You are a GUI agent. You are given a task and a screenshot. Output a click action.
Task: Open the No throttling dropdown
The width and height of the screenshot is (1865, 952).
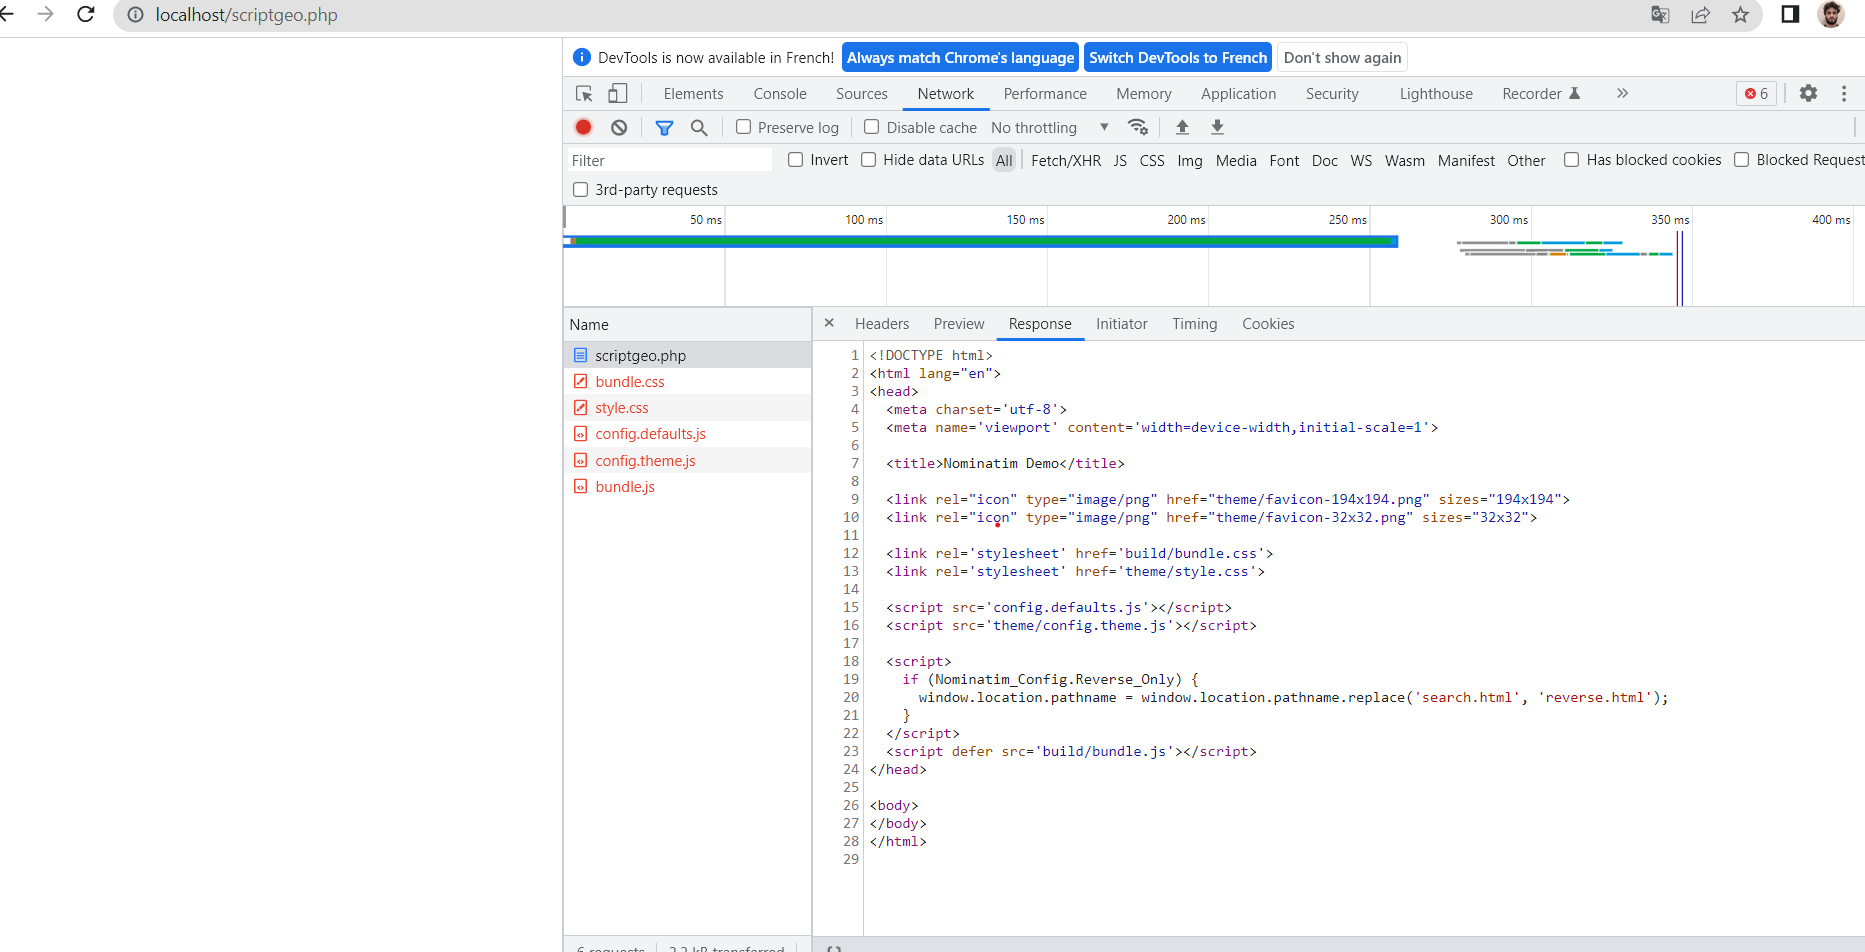click(1050, 127)
